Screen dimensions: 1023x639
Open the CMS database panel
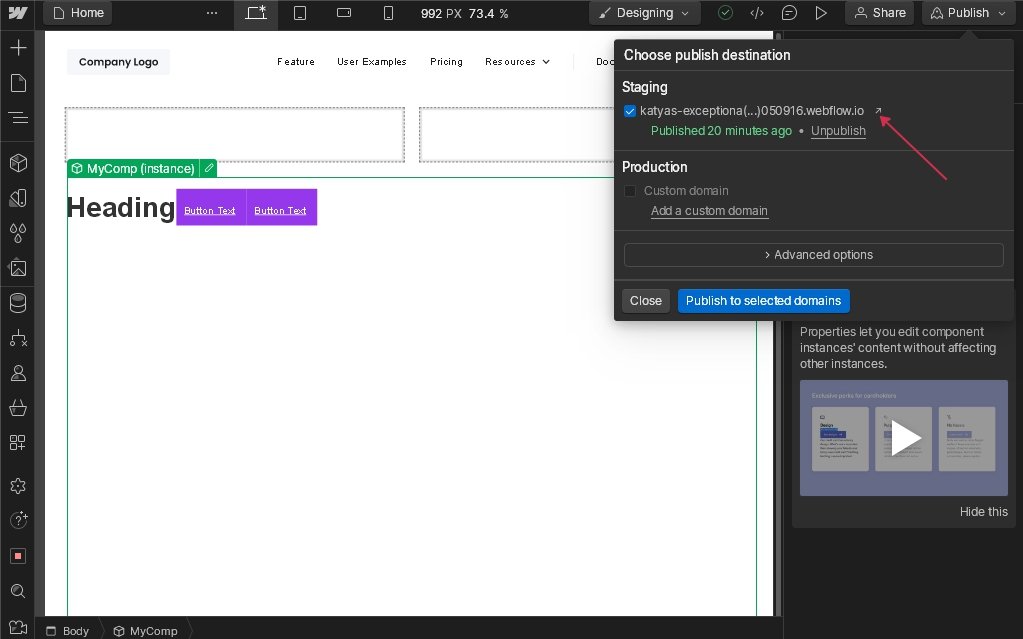(18, 302)
